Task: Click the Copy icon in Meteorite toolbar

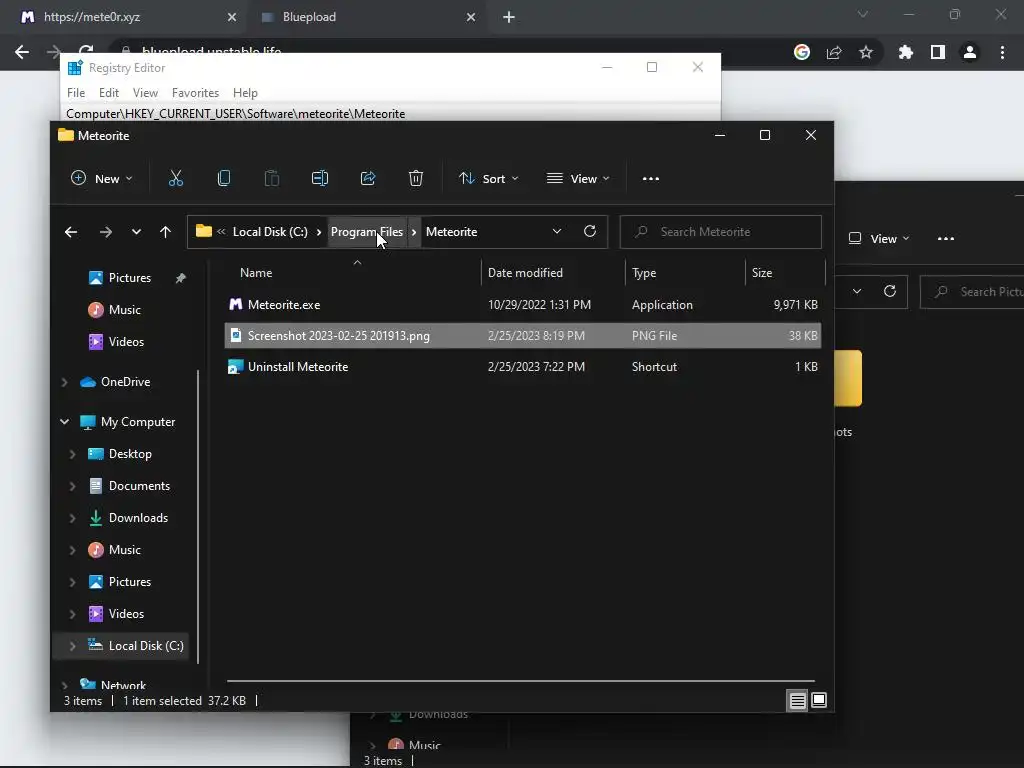Action: (223, 178)
